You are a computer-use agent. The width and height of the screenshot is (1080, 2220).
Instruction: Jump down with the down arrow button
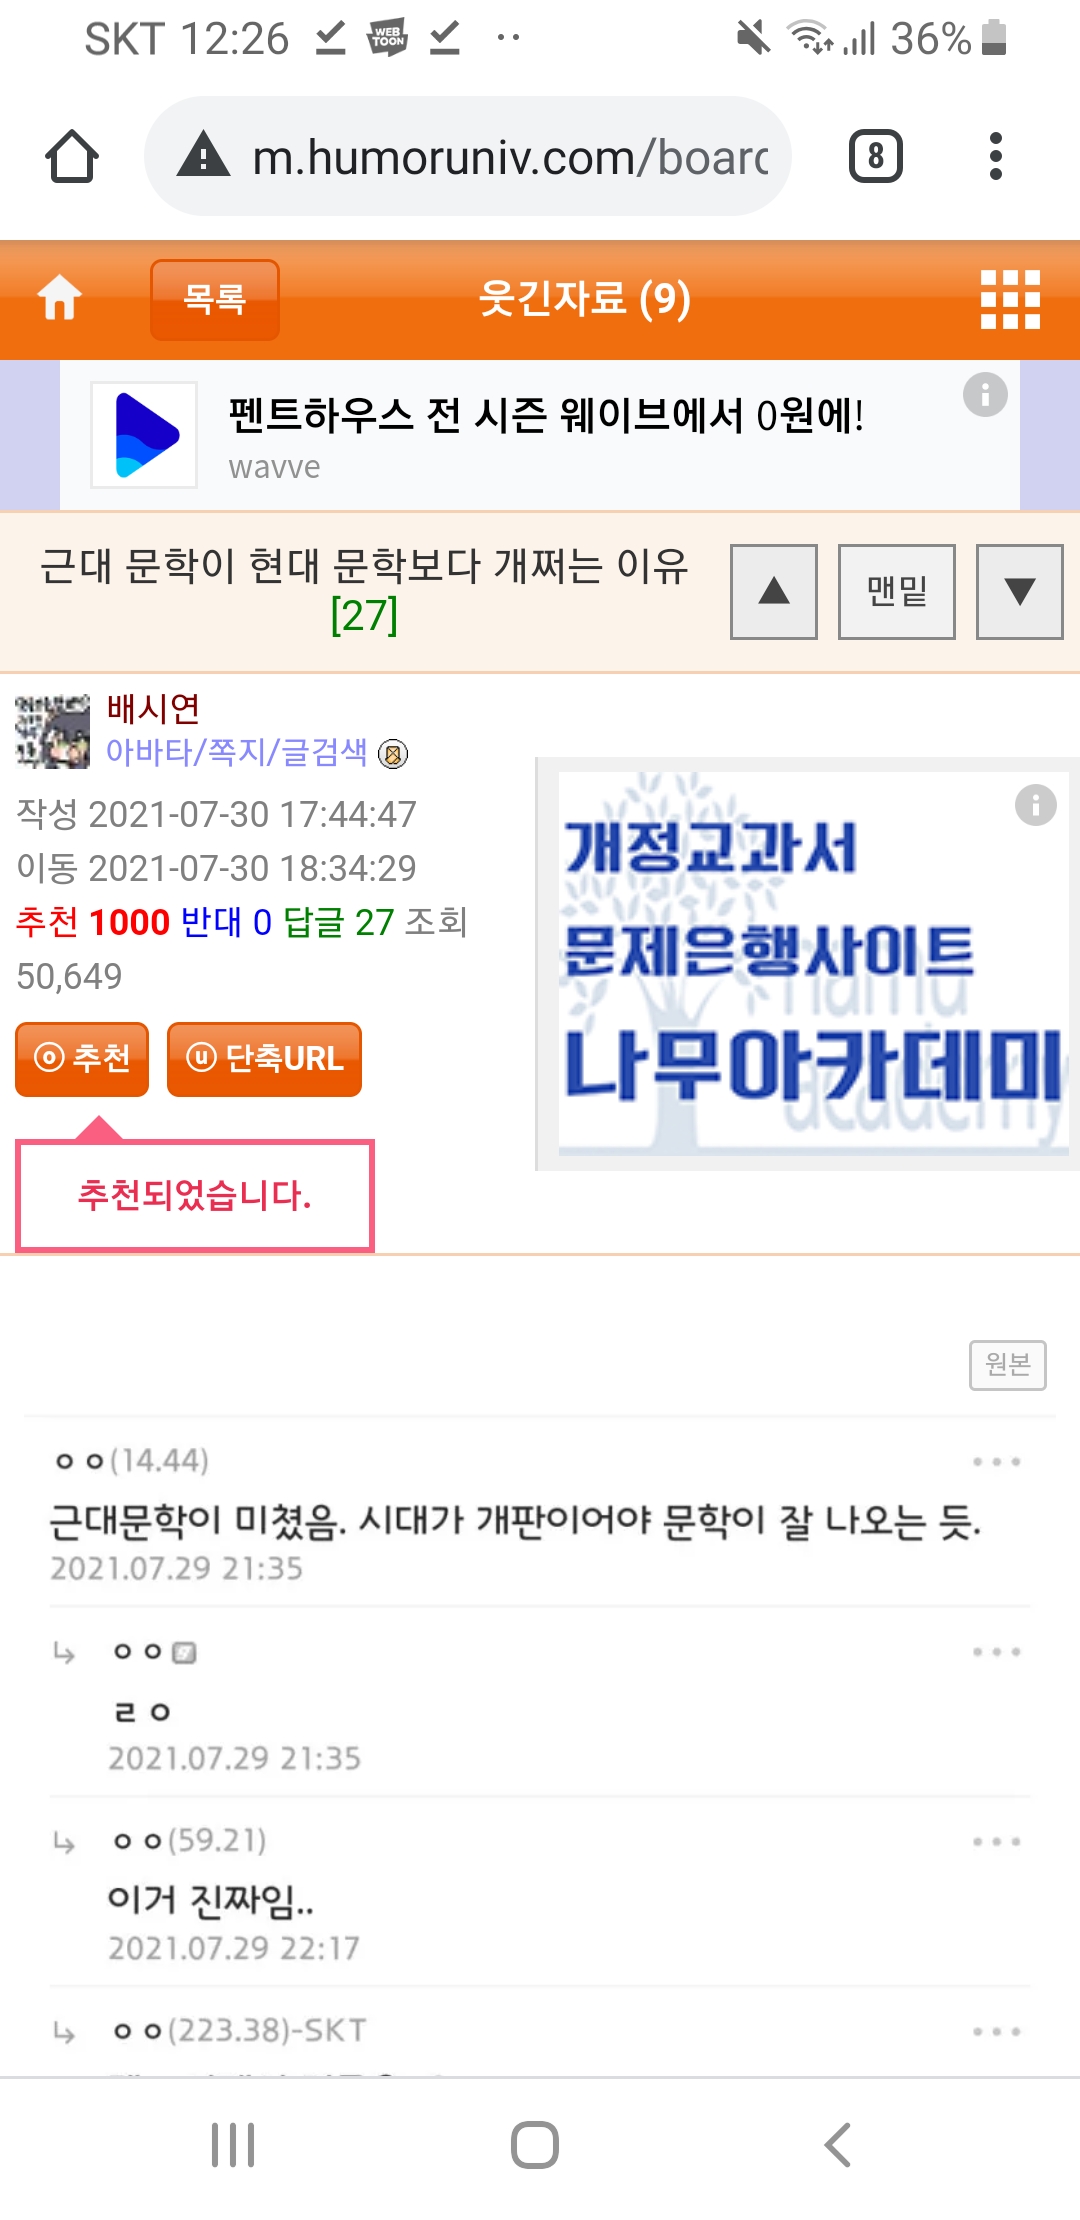pos(1019,592)
